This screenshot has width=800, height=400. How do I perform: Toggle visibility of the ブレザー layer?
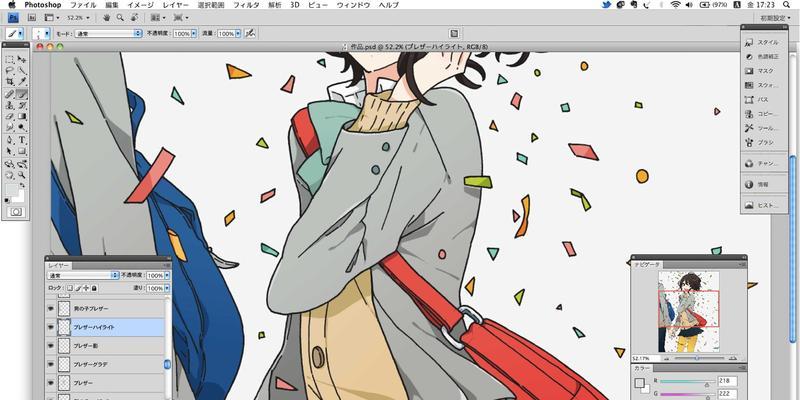pyautogui.click(x=51, y=382)
